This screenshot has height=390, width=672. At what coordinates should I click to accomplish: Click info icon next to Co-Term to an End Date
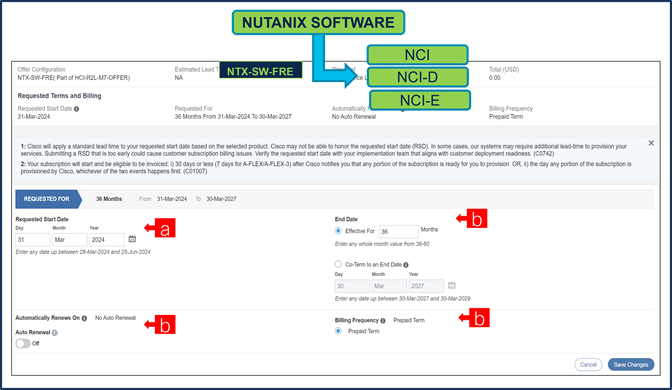(x=406, y=265)
